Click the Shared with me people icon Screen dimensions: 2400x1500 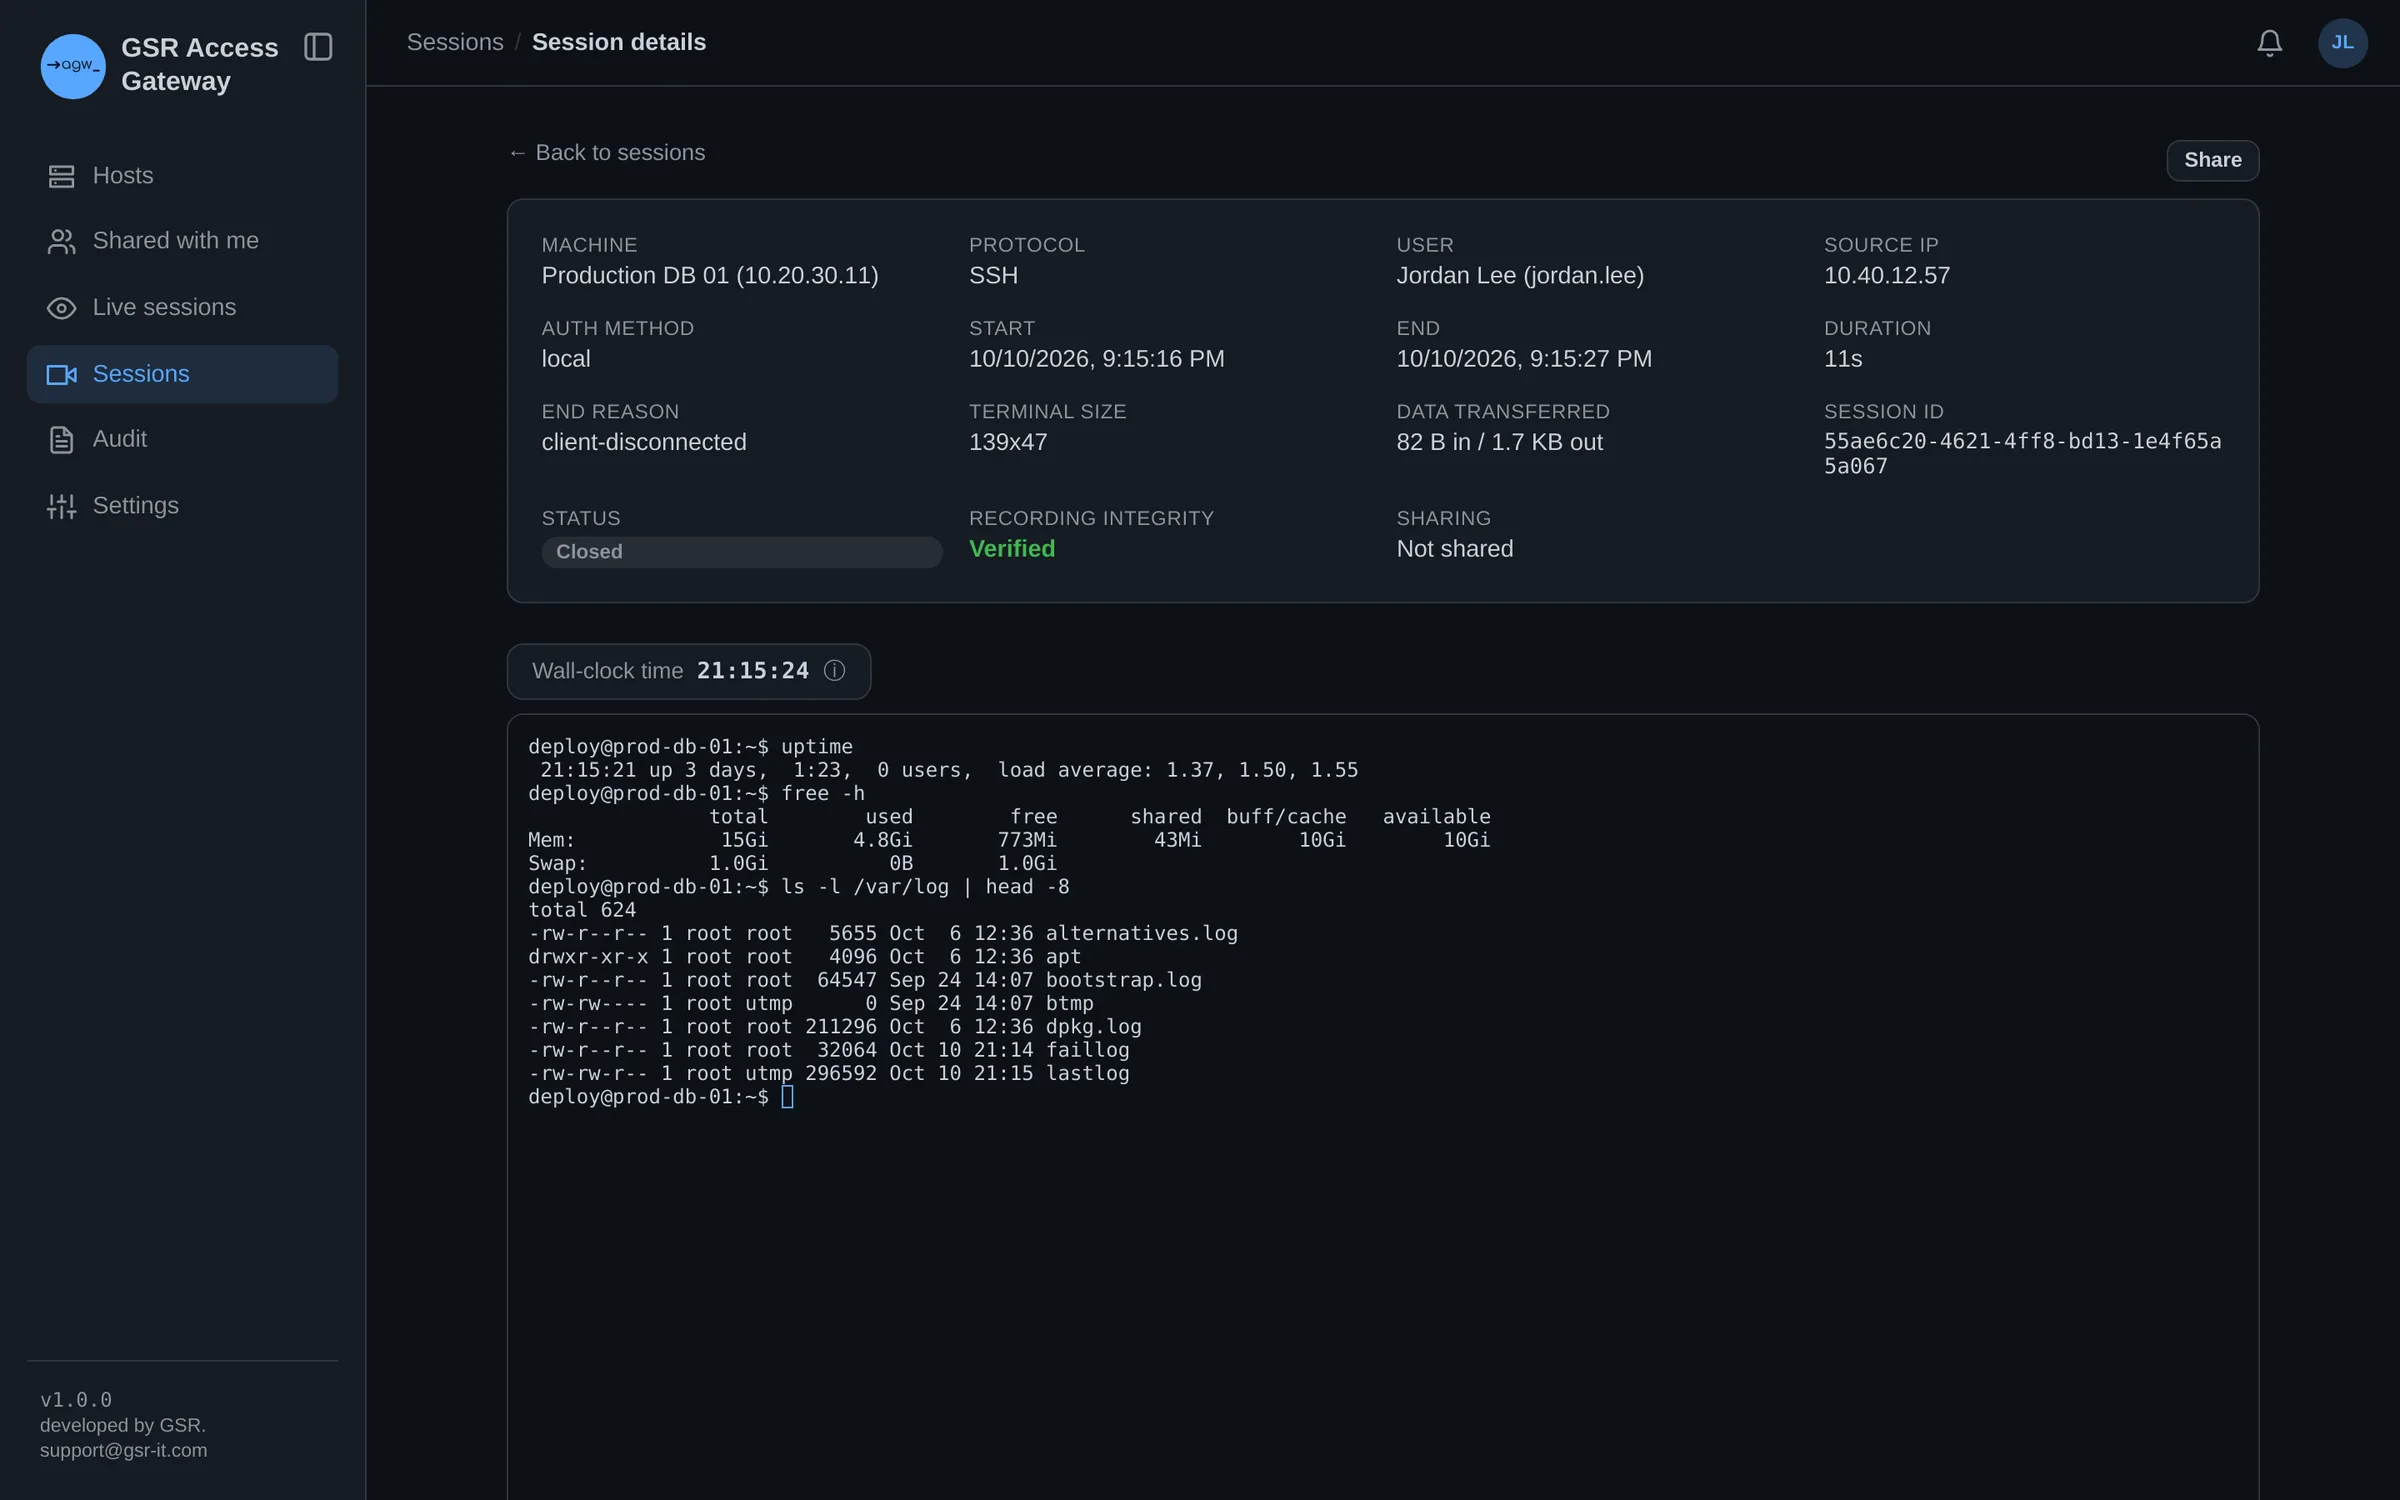tap(61, 241)
